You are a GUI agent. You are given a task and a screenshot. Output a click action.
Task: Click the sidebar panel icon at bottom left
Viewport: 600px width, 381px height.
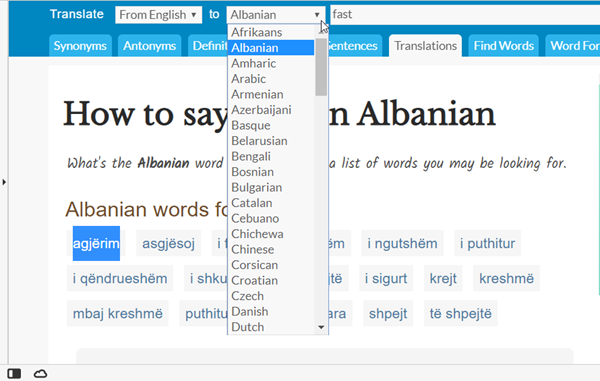14,373
